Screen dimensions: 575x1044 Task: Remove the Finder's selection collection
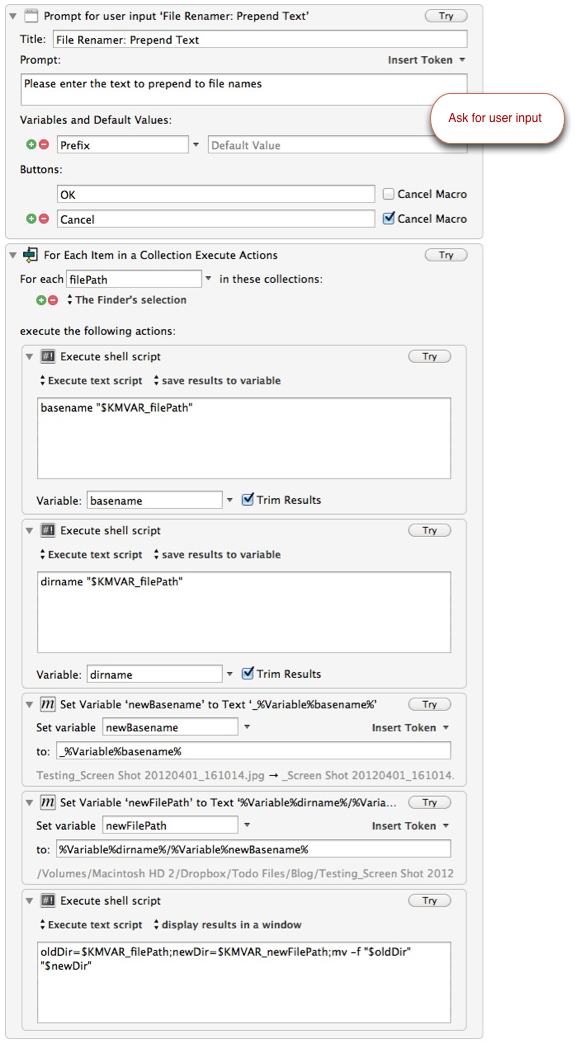[x=53, y=300]
